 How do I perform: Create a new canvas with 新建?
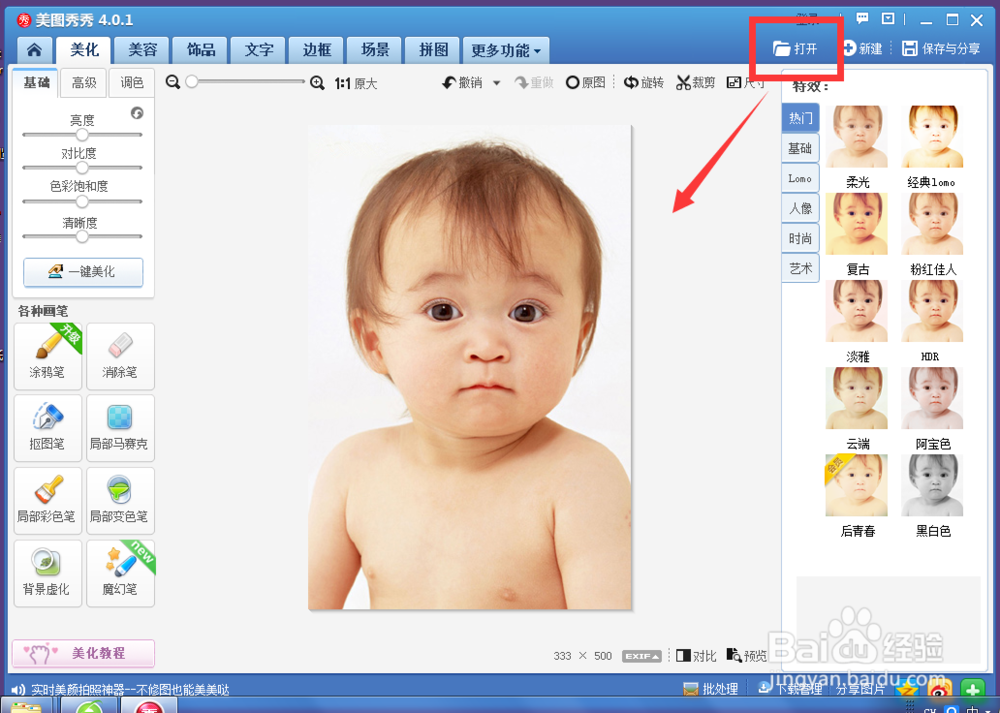(x=863, y=48)
